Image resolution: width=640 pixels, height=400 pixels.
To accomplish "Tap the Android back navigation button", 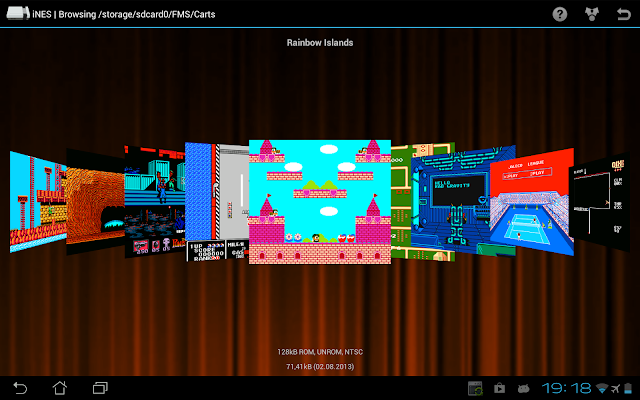I will tap(20, 388).
